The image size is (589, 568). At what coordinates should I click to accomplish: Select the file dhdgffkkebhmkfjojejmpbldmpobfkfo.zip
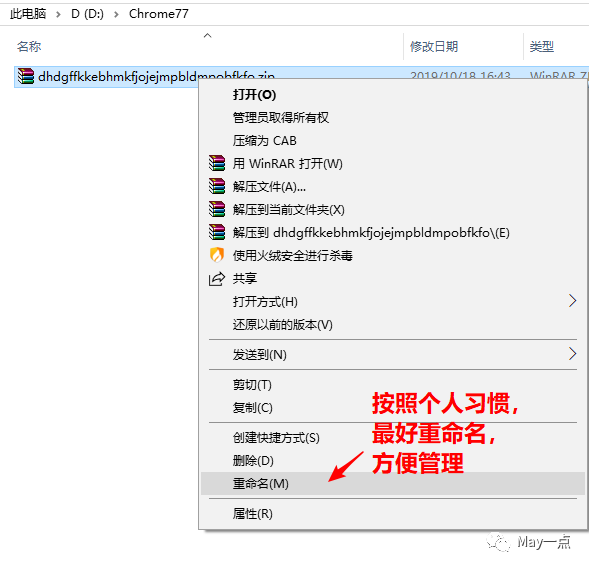pos(156,77)
